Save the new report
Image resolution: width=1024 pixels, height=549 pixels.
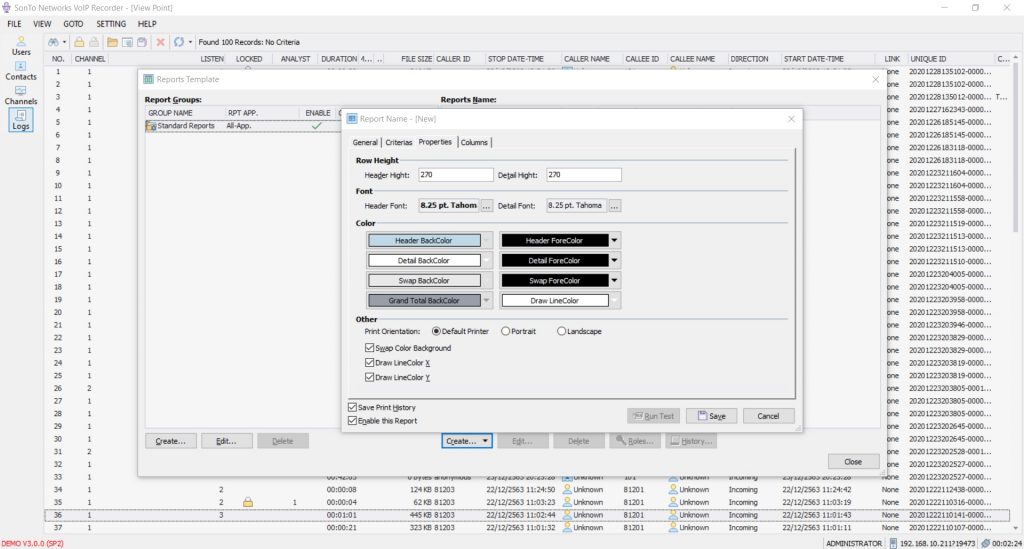[711, 416]
